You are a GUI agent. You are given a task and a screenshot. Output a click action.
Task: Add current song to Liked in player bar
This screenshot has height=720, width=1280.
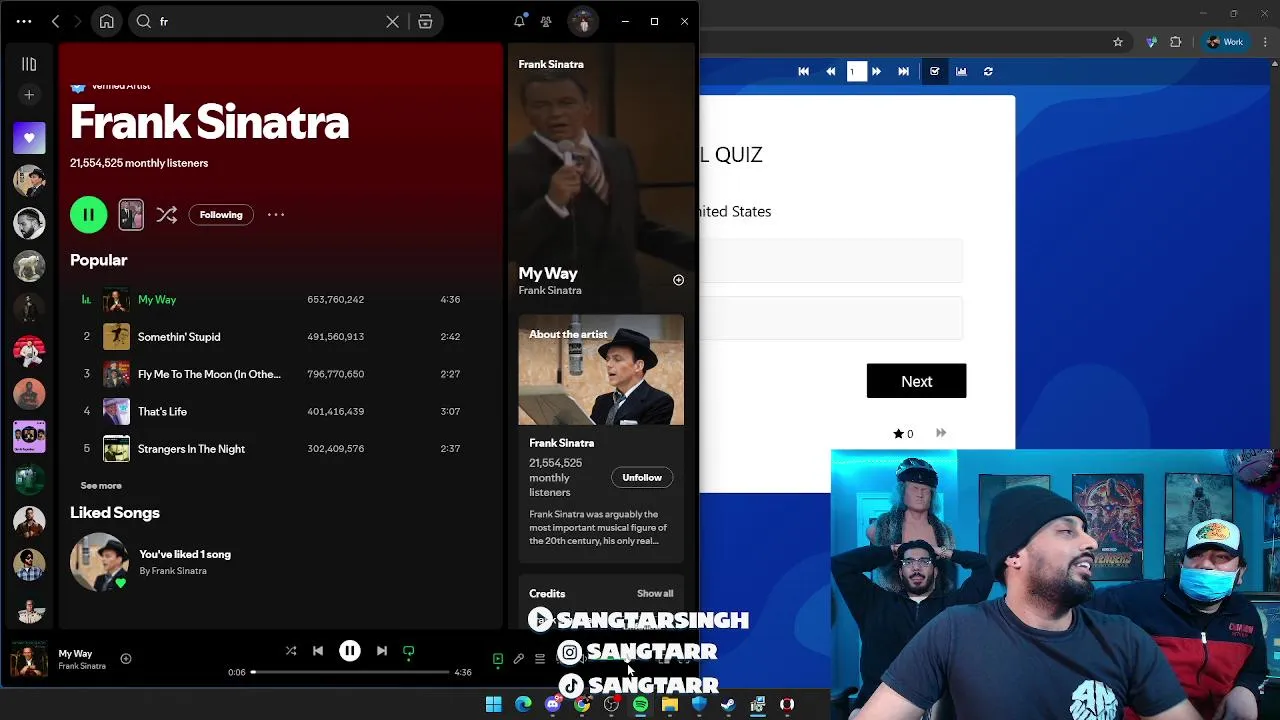[x=125, y=658]
